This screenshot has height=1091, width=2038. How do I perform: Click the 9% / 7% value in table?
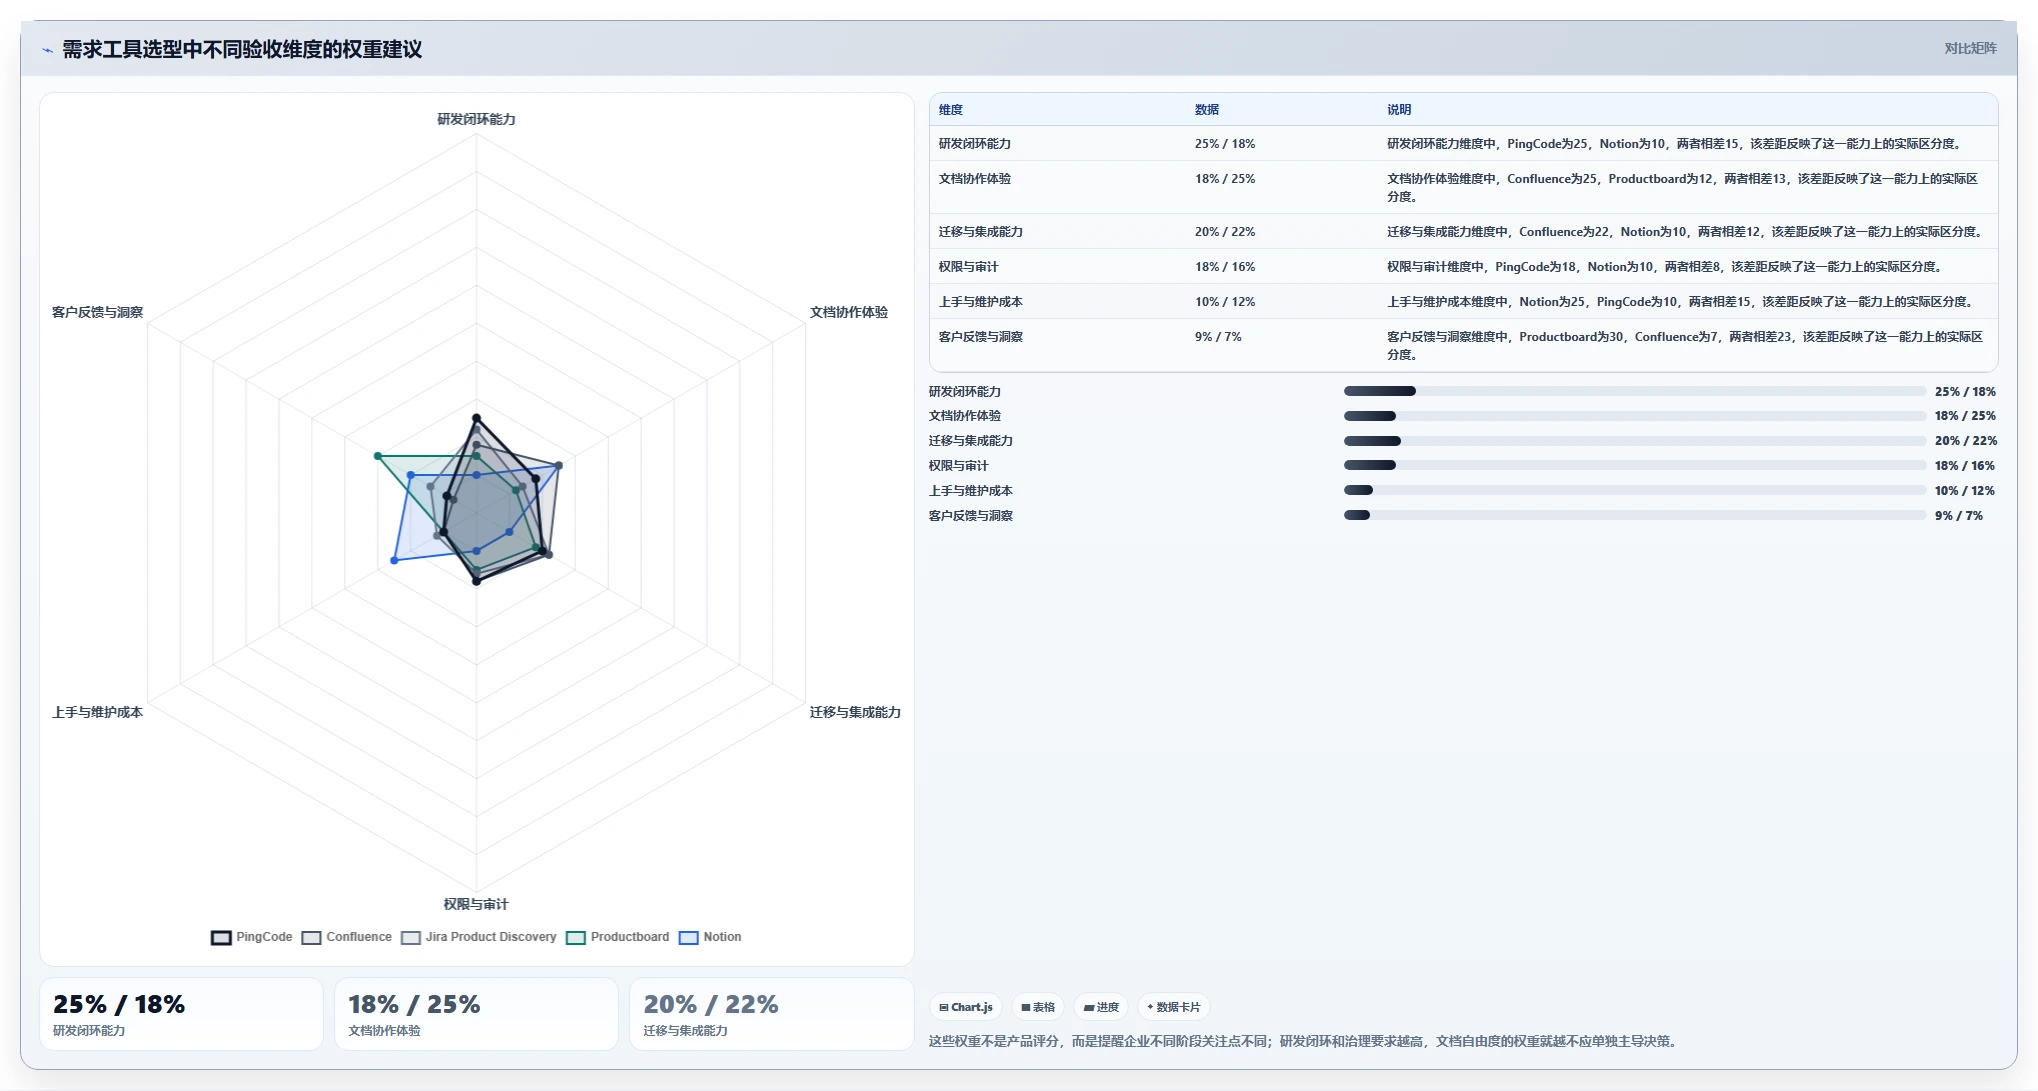1218,337
